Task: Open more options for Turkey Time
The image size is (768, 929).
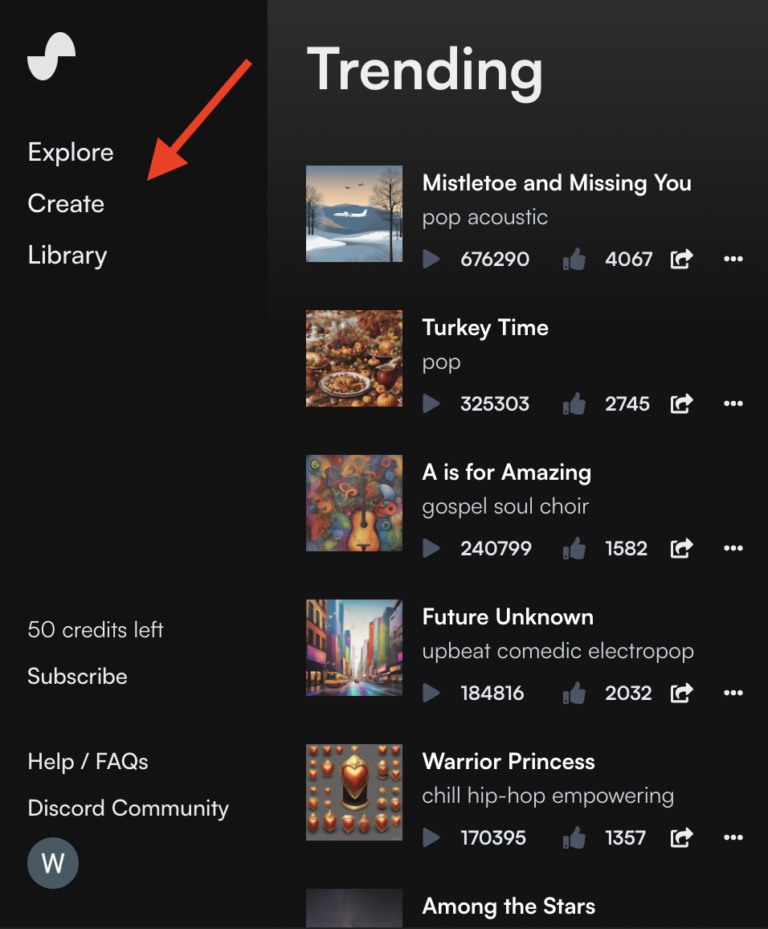Action: click(733, 404)
